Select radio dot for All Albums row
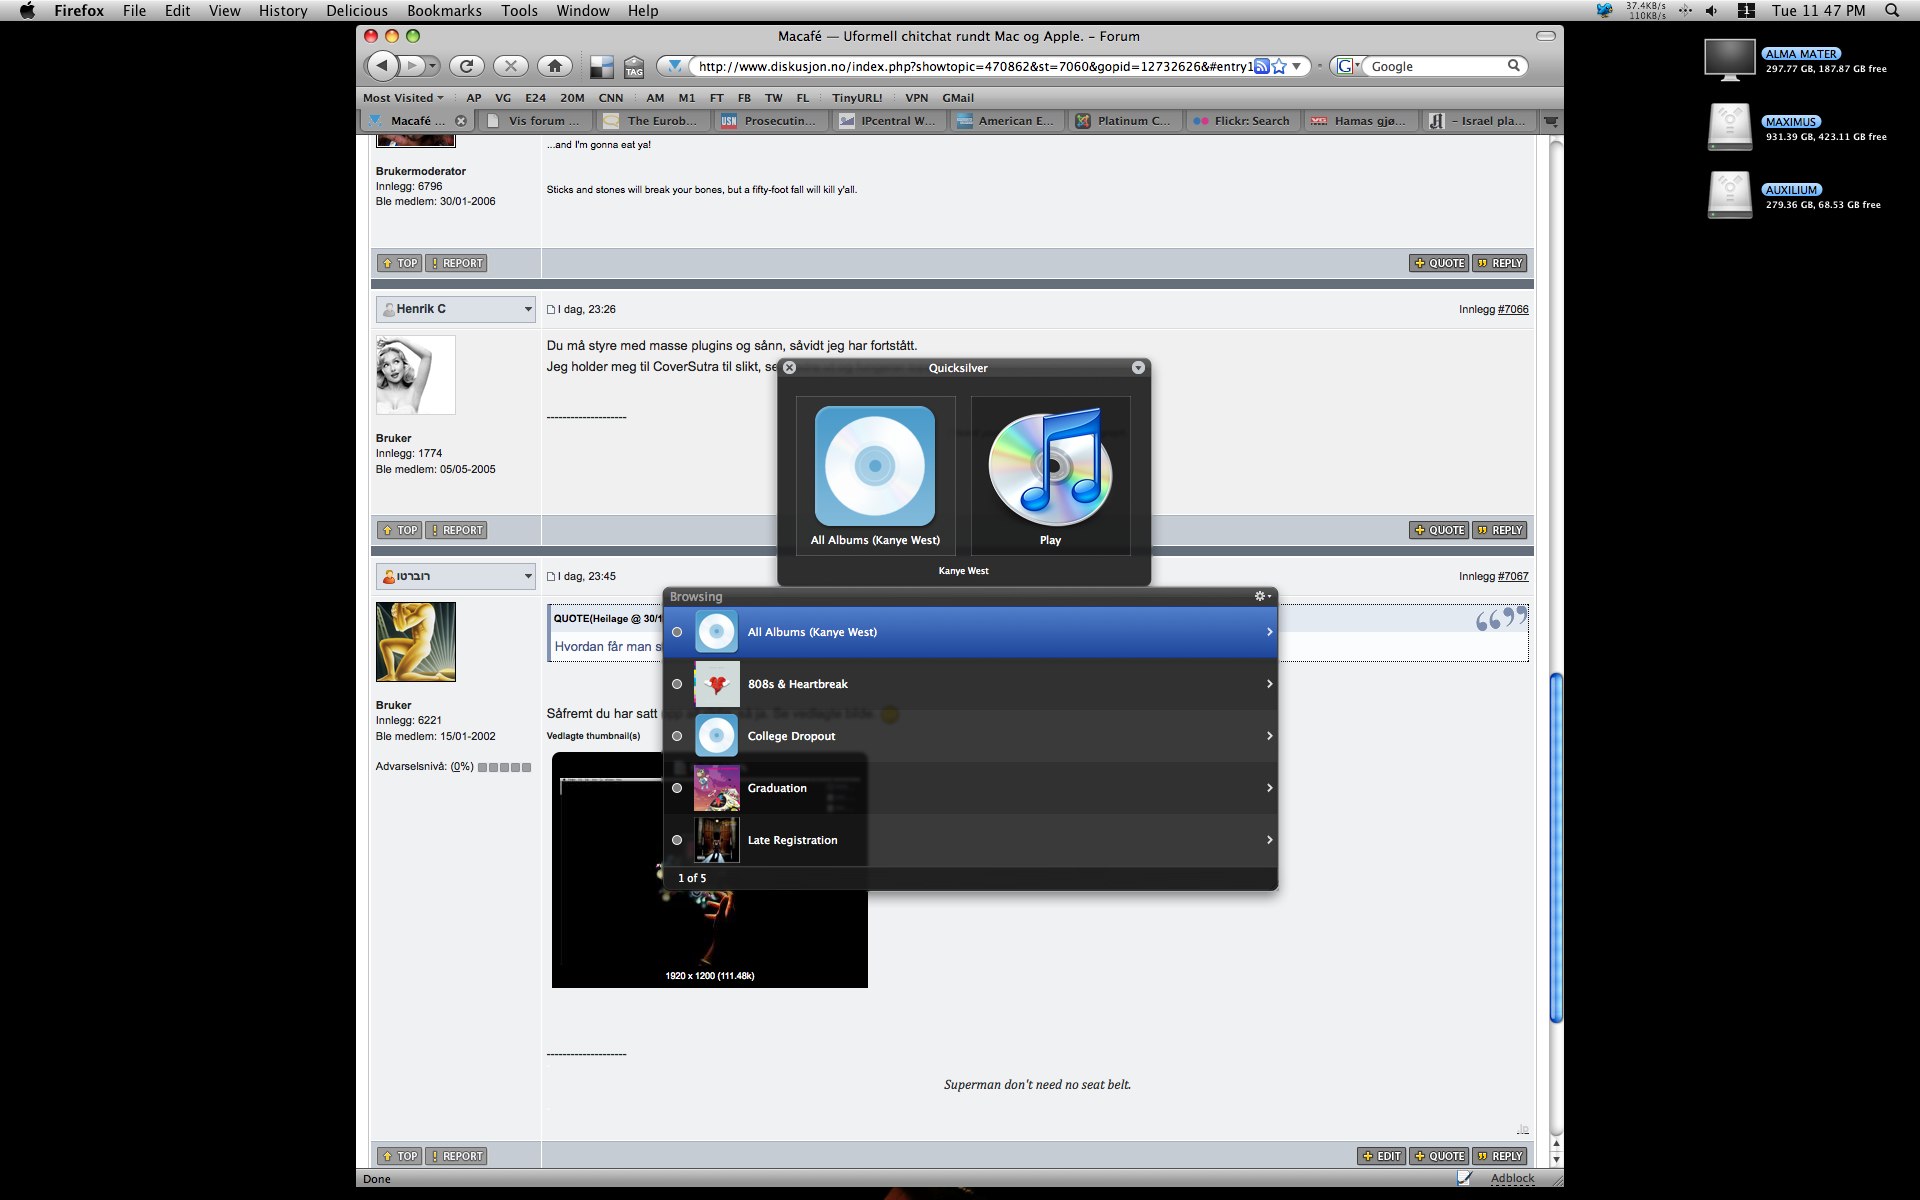Image resolution: width=1920 pixels, height=1200 pixels. click(677, 632)
